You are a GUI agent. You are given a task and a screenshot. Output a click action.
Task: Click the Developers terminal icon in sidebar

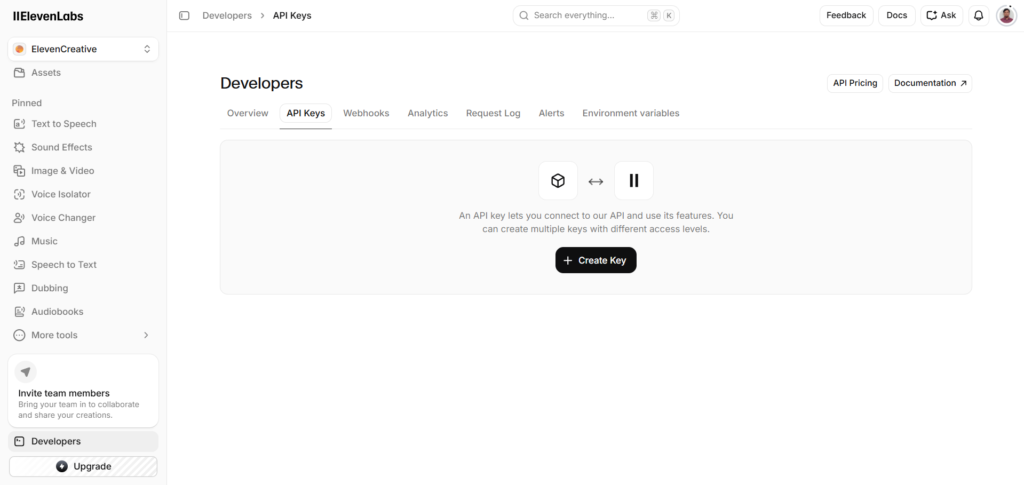tap(20, 441)
